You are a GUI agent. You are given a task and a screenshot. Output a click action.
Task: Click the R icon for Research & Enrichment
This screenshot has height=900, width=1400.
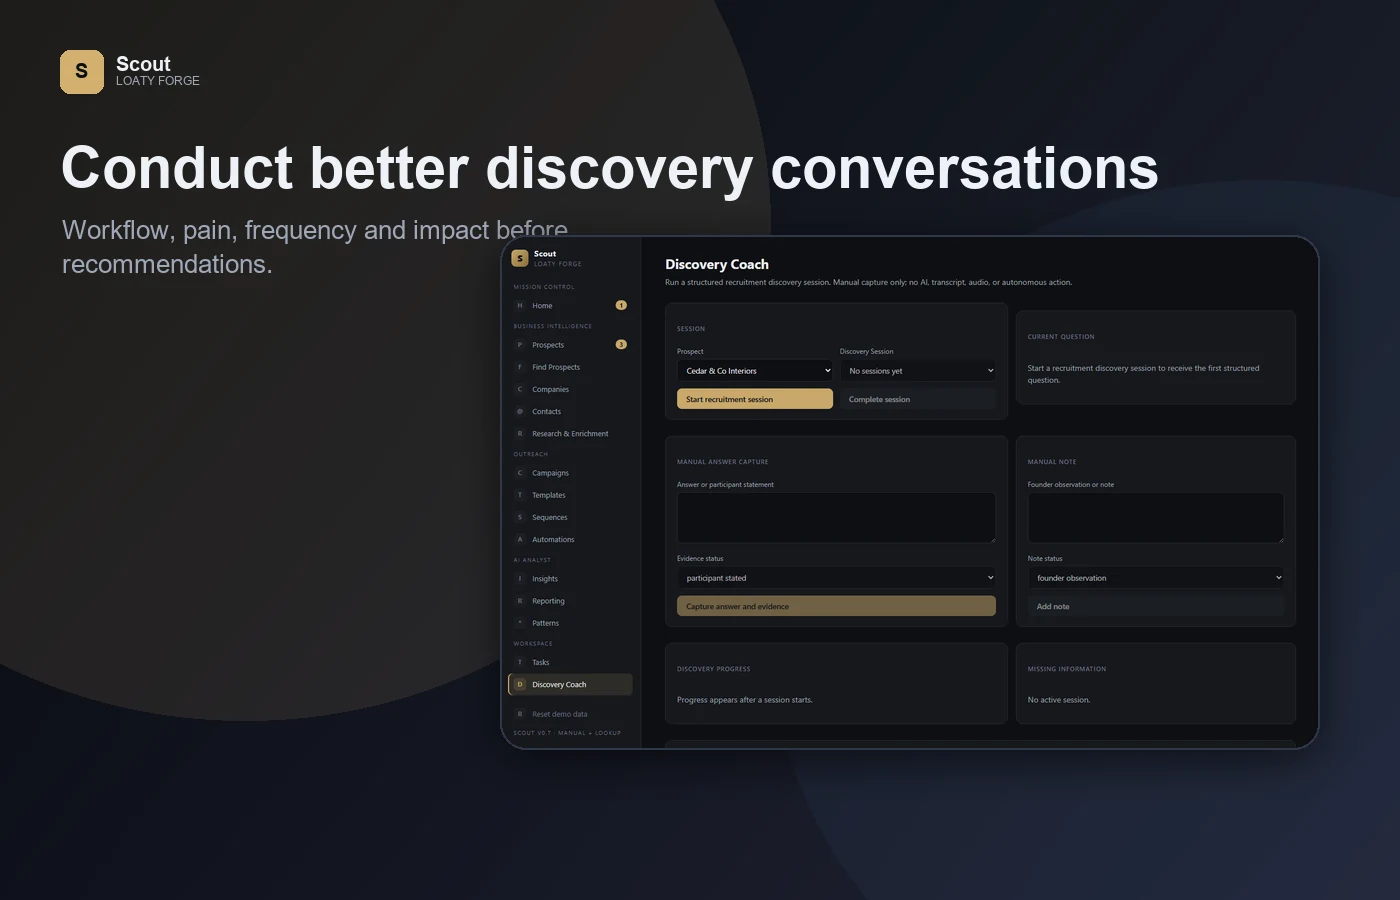coord(520,433)
